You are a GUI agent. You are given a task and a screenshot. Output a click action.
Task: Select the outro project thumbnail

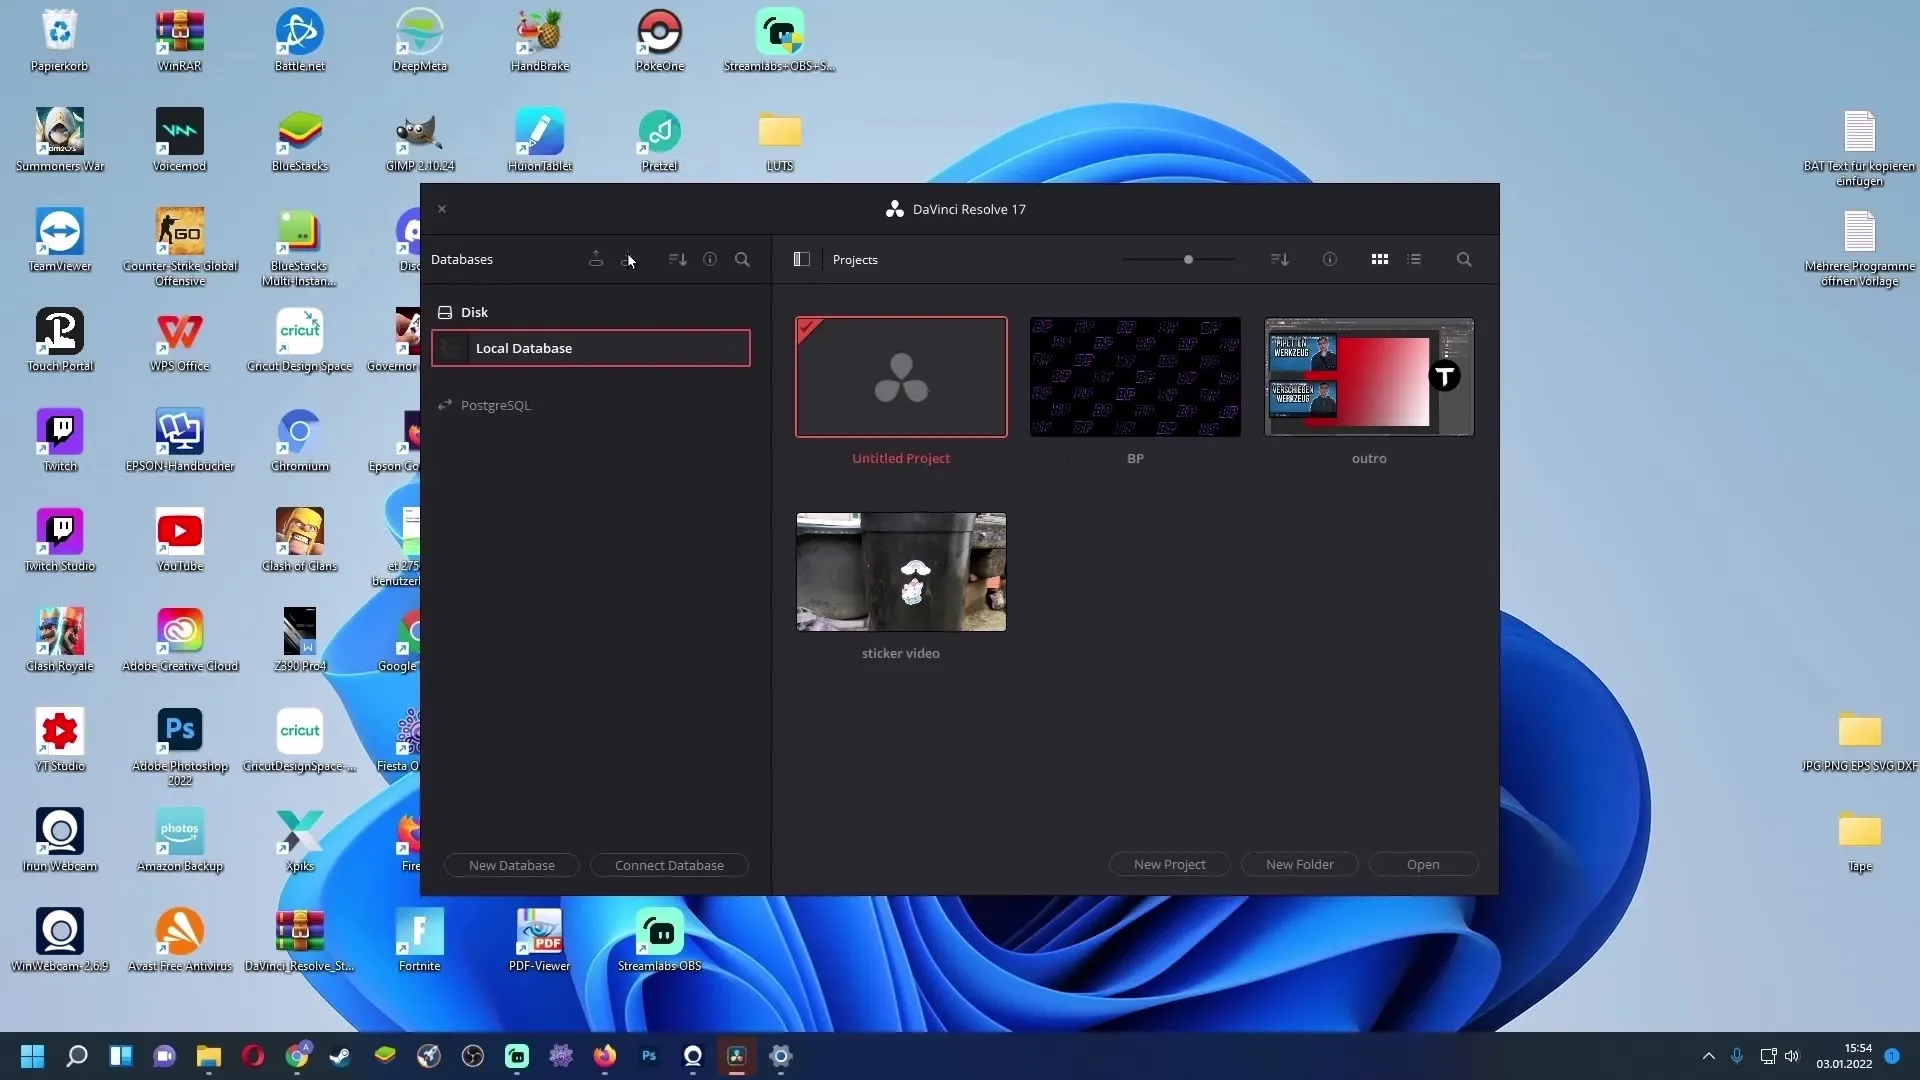tap(1369, 377)
